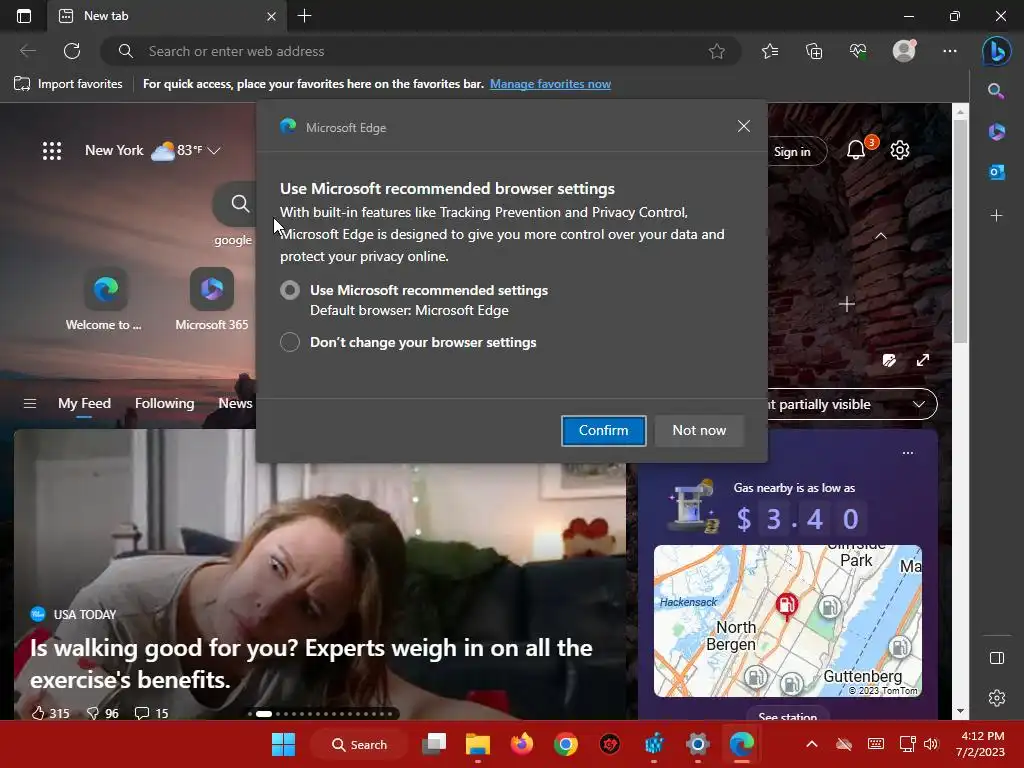Viewport: 1024px width, 768px height.
Task: Open Collections icon in toolbar
Action: coord(814,51)
